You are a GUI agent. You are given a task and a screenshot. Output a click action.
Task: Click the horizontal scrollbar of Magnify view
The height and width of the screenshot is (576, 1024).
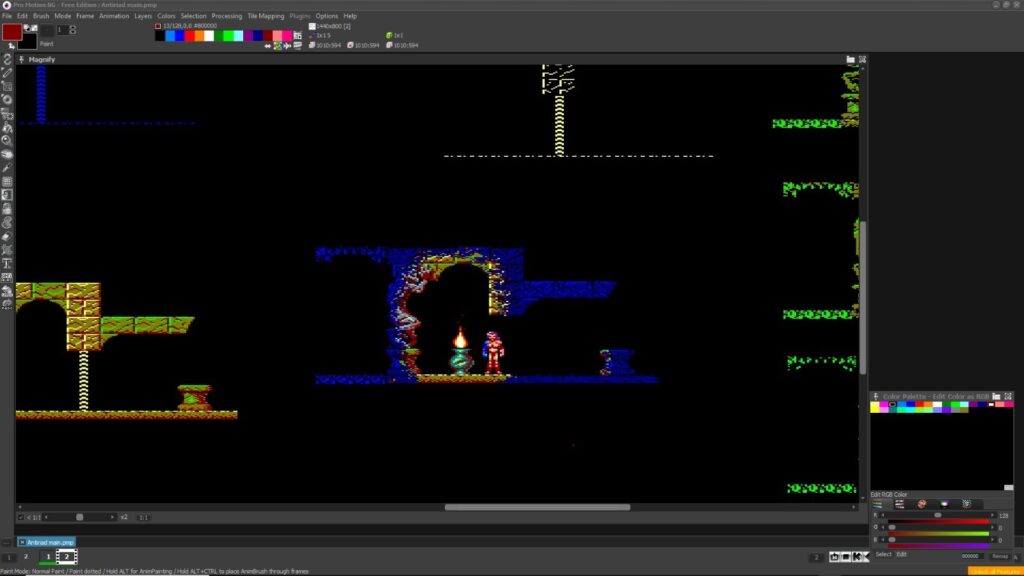(537, 507)
